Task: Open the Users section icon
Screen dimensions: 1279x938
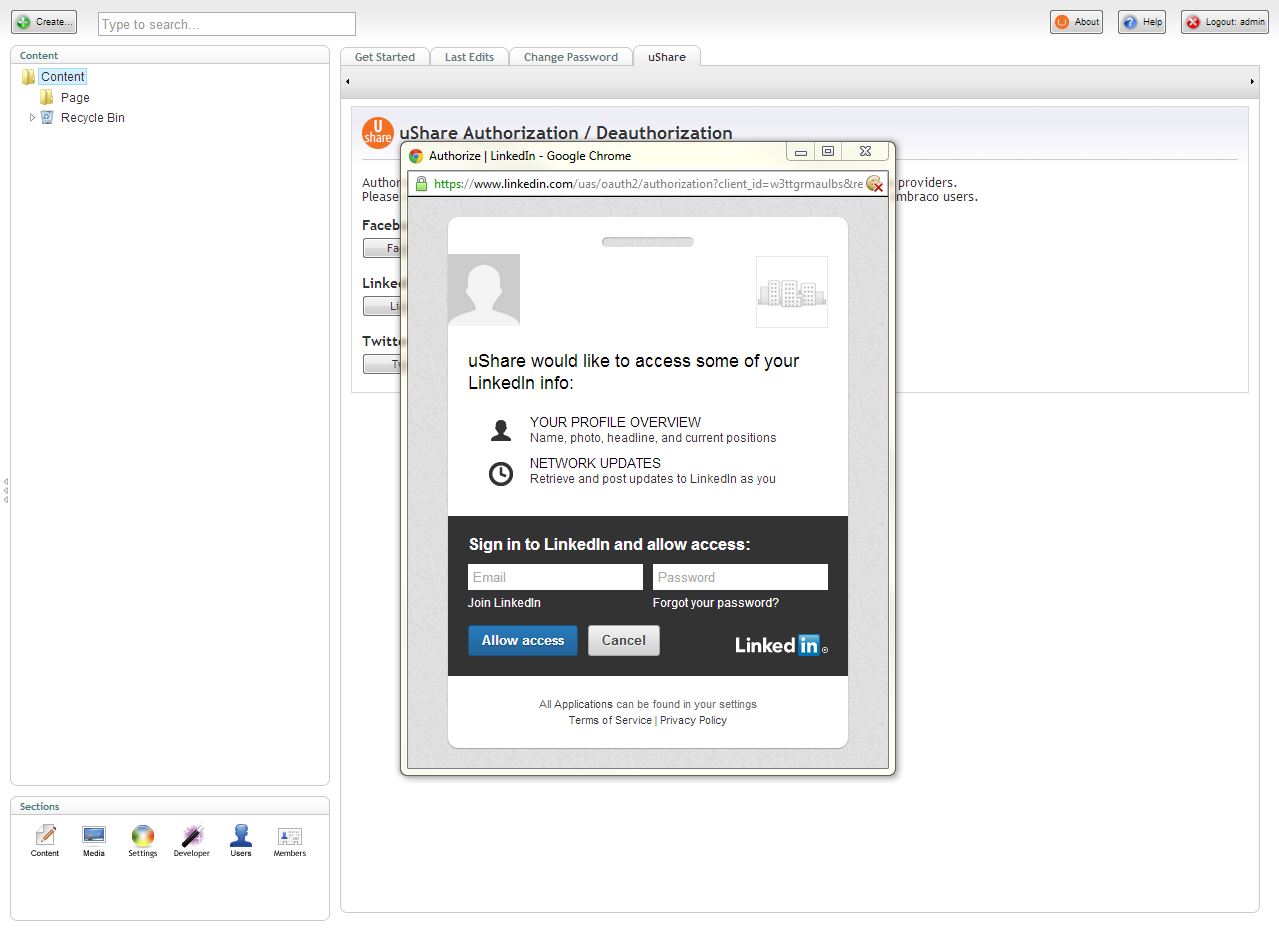Action: [241, 841]
